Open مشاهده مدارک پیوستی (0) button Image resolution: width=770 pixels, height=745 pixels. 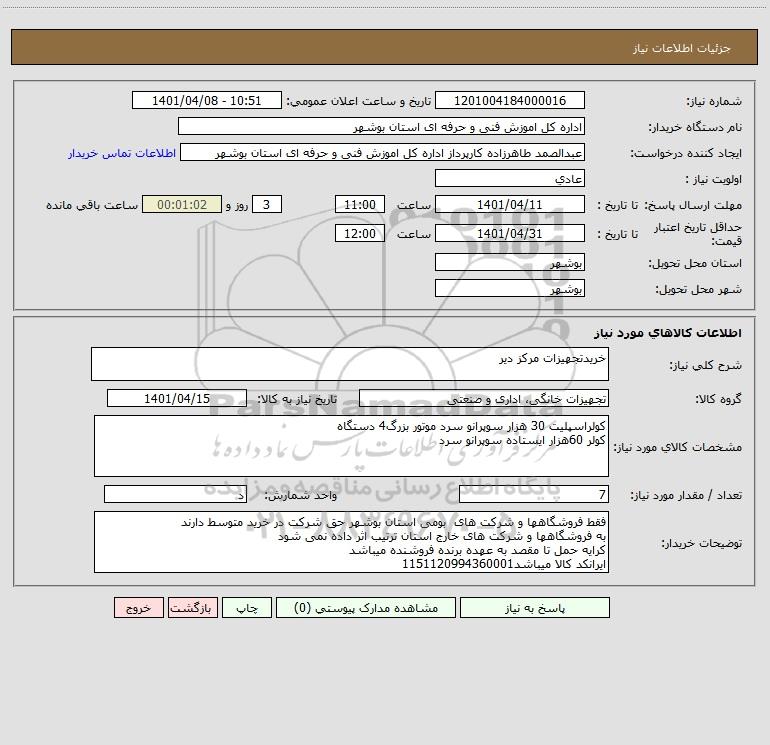366,607
